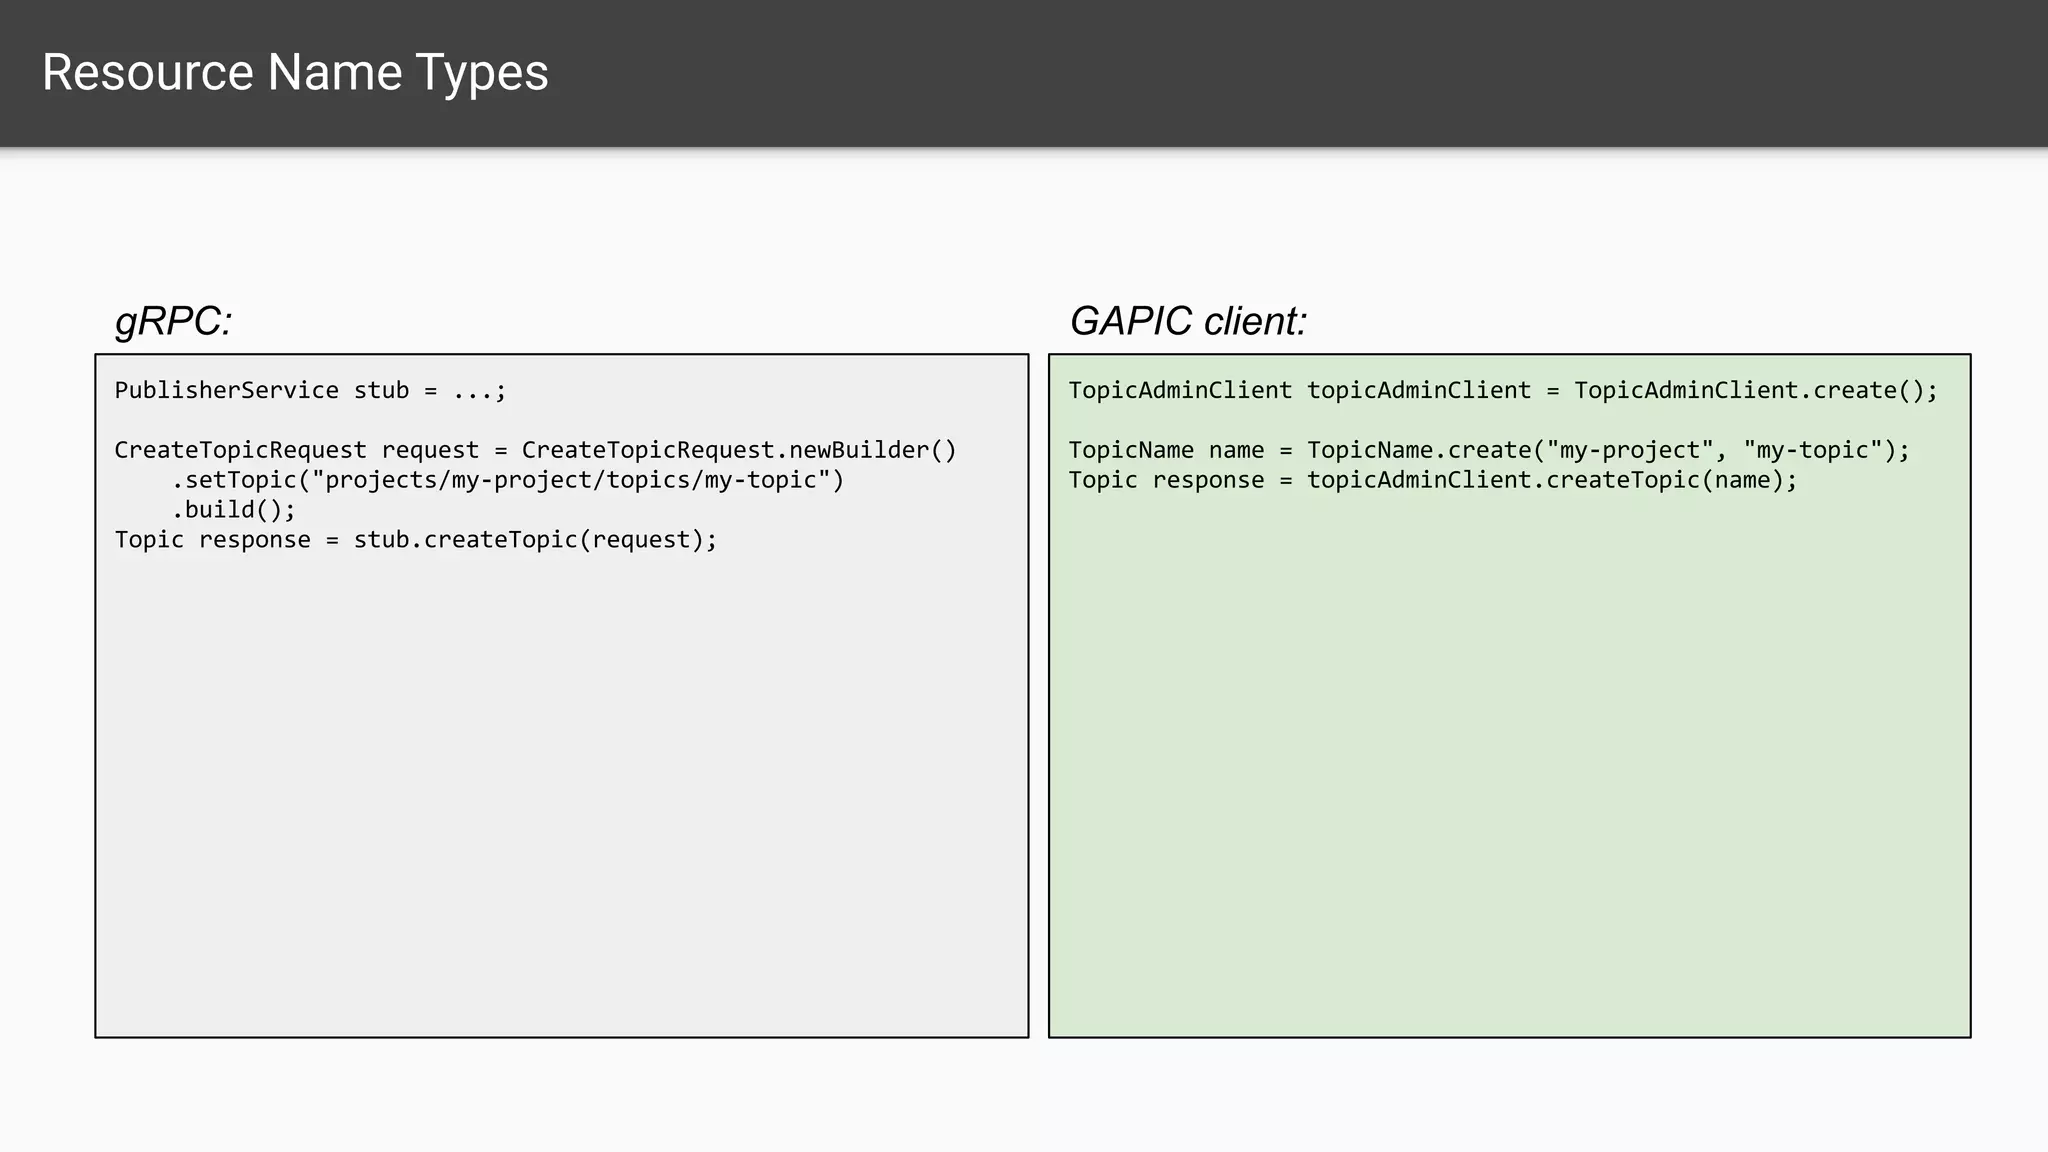Click the CreateTopicRequest.newBuilder() code line

click(536, 450)
